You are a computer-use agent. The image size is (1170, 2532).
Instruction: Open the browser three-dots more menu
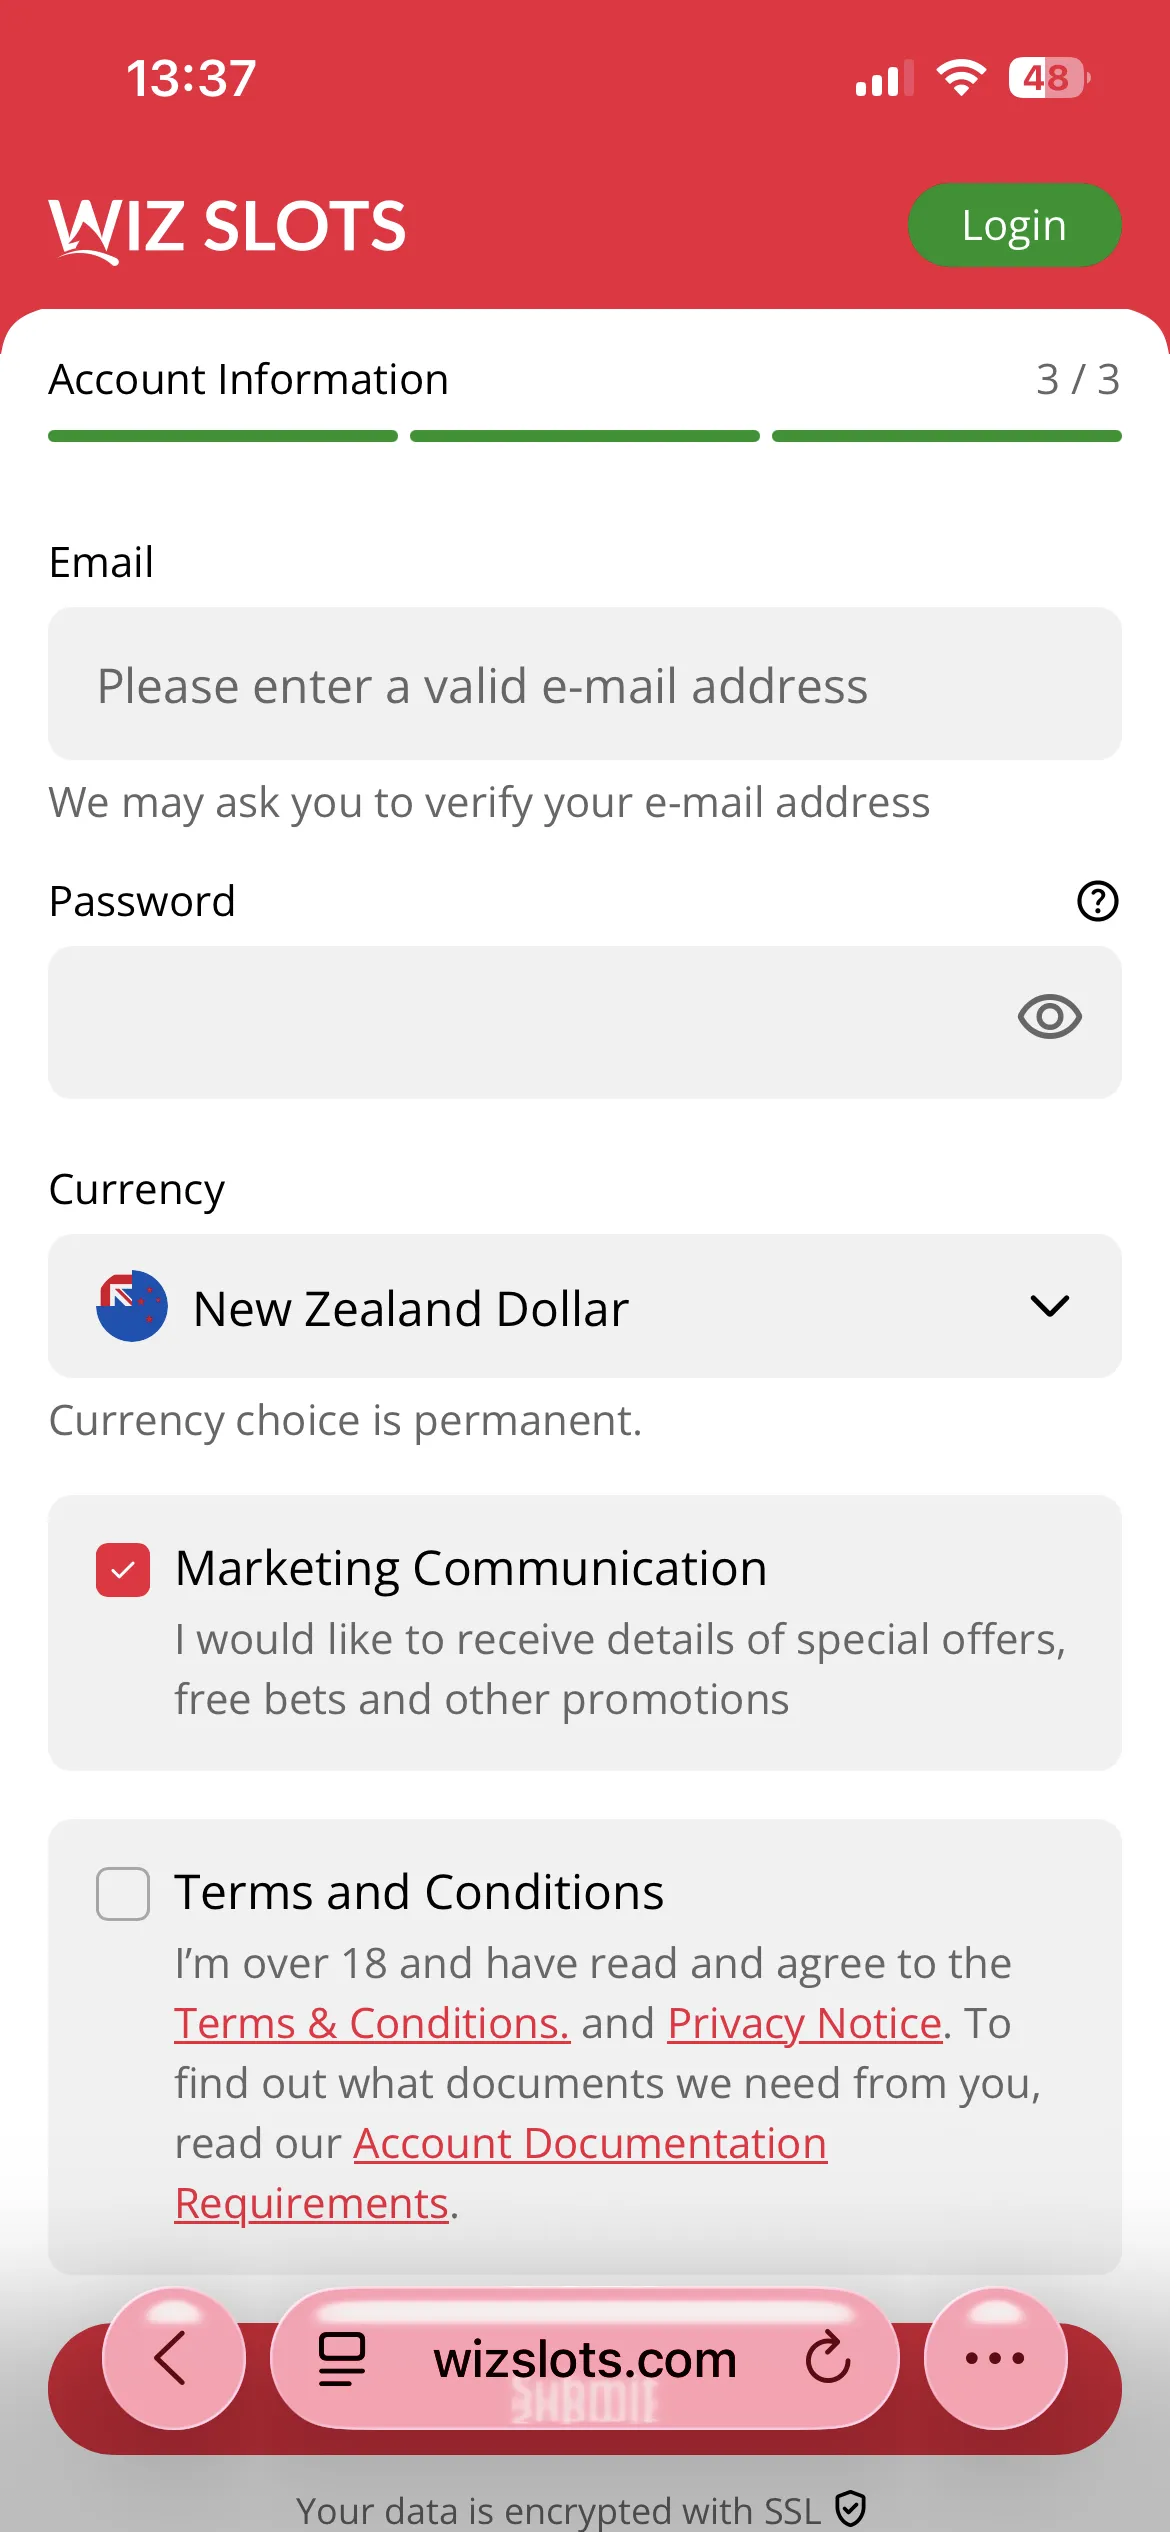[995, 2358]
